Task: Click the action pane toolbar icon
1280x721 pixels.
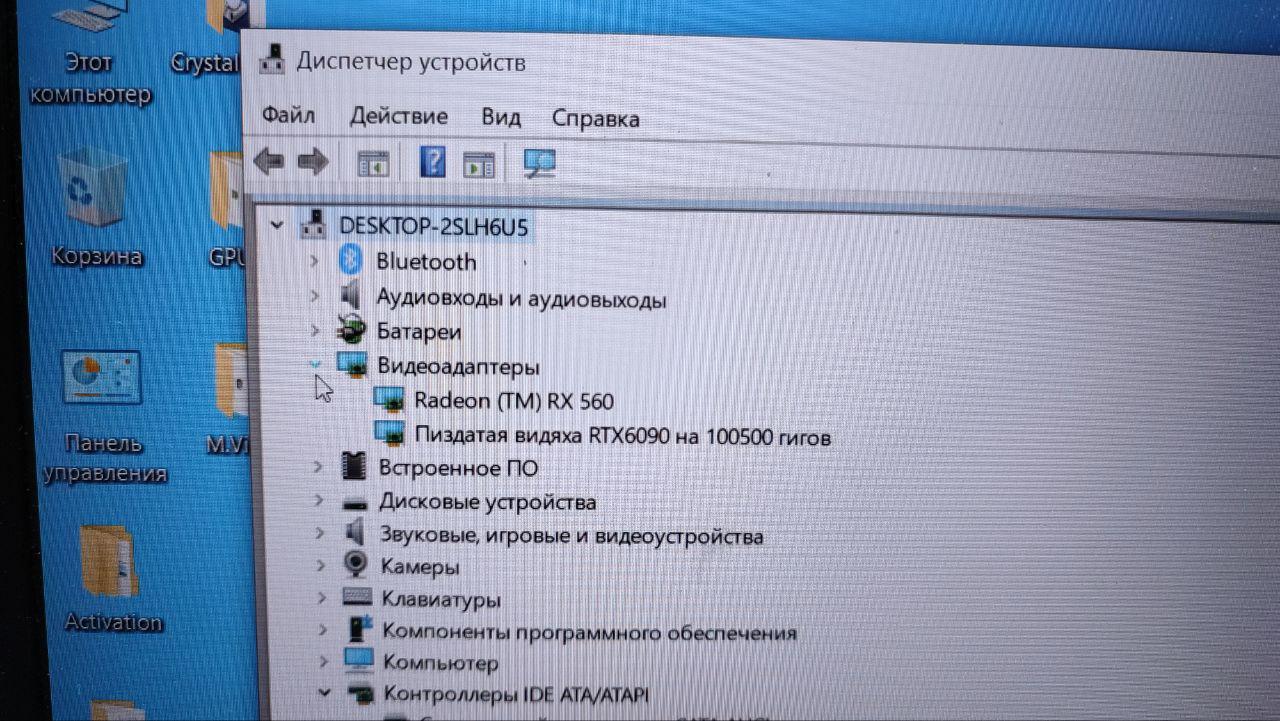Action: click(479, 164)
